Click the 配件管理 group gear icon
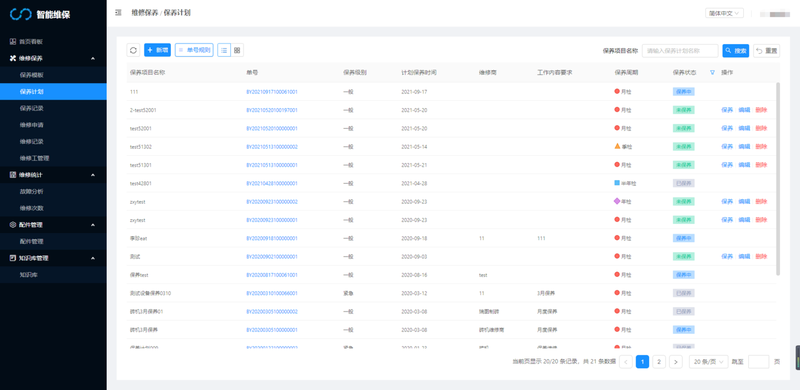 point(13,225)
